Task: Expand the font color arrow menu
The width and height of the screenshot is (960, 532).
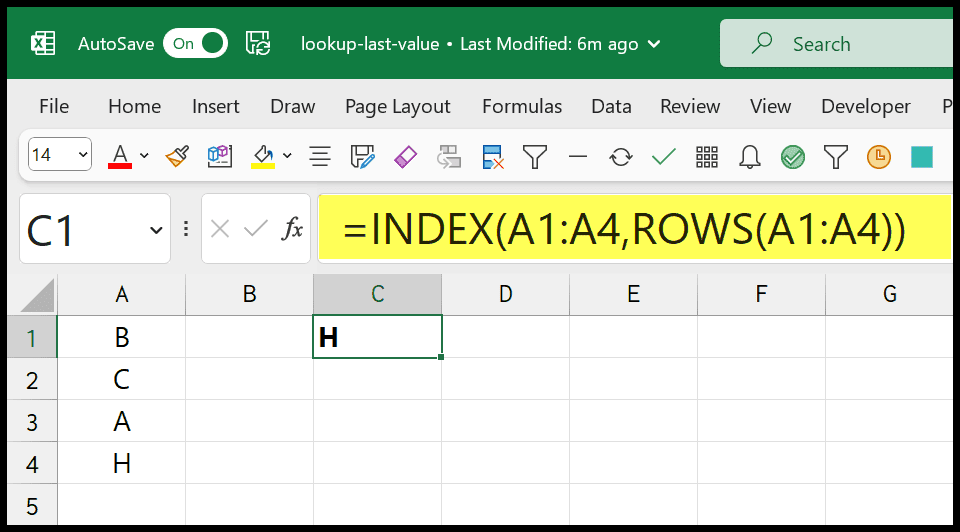Action: coord(144,155)
